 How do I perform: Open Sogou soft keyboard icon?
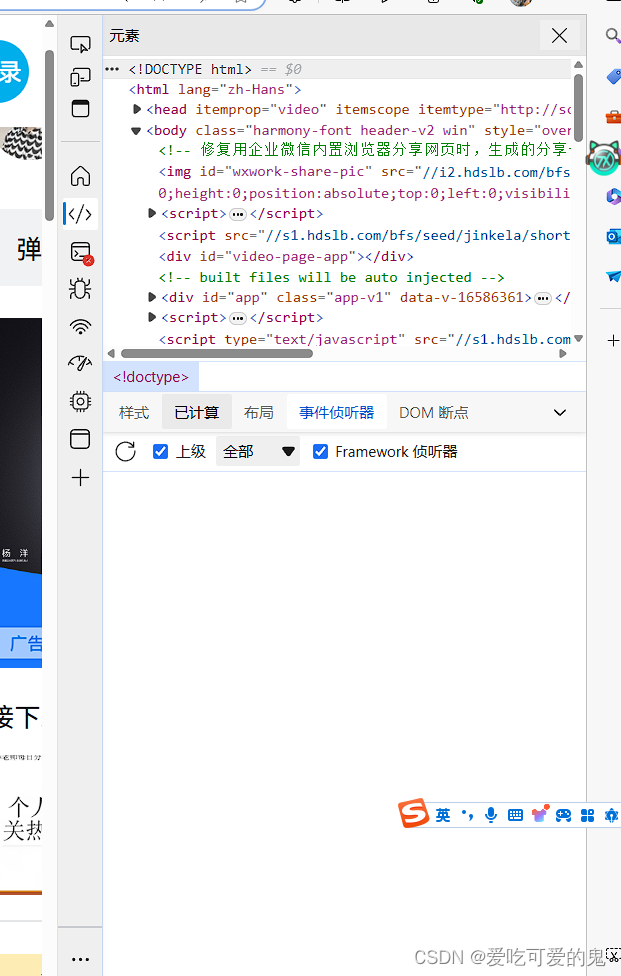point(515,815)
